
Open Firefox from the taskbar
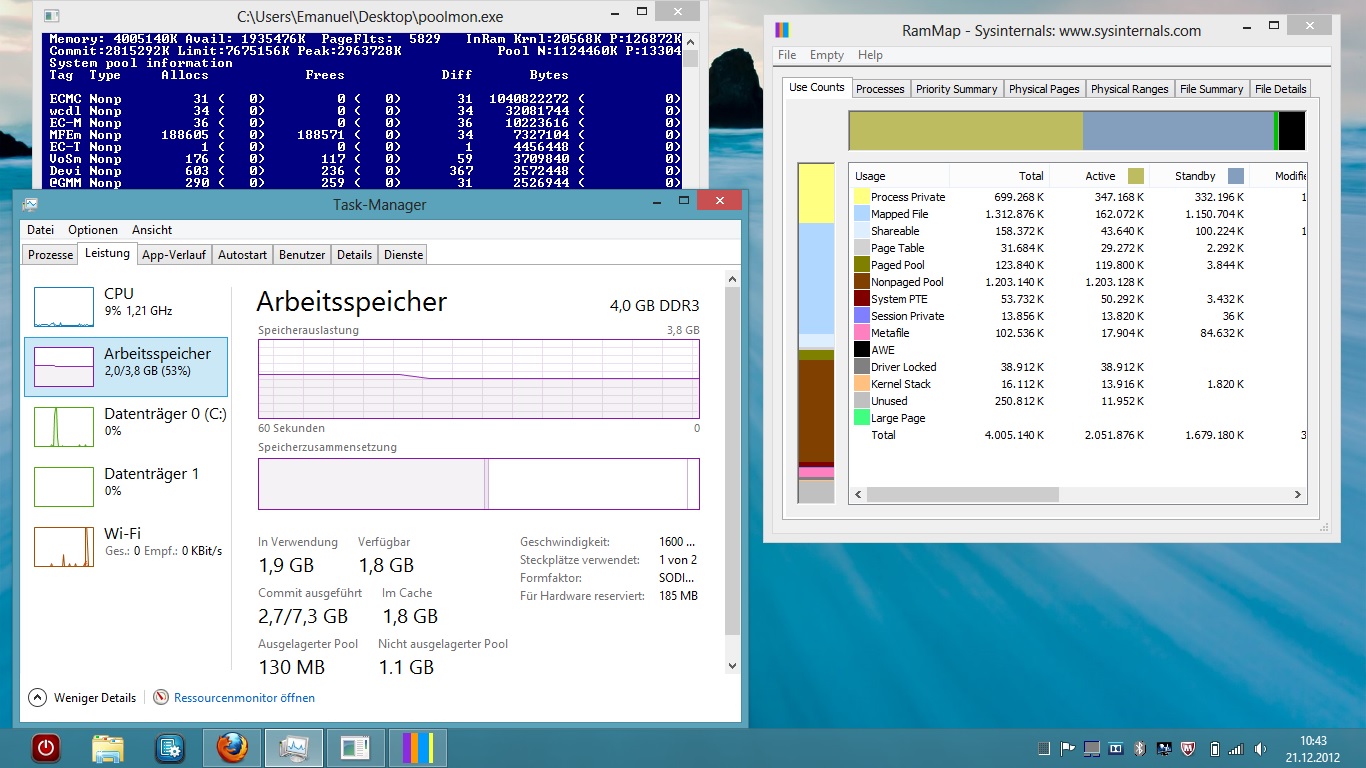click(232, 748)
